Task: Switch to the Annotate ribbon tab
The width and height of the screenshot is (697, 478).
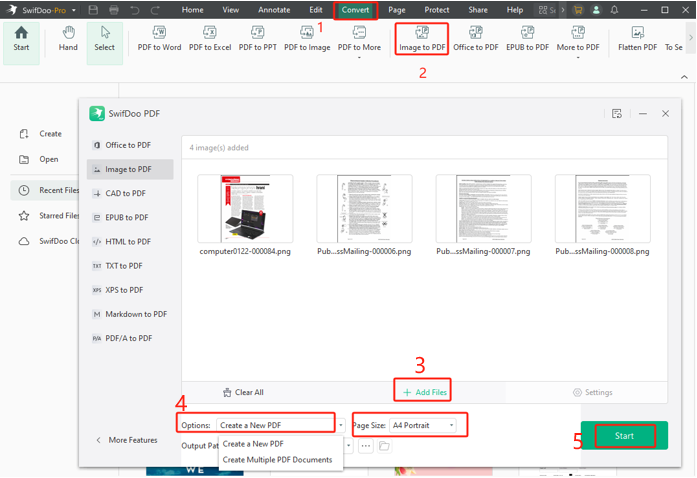Action: (x=274, y=10)
